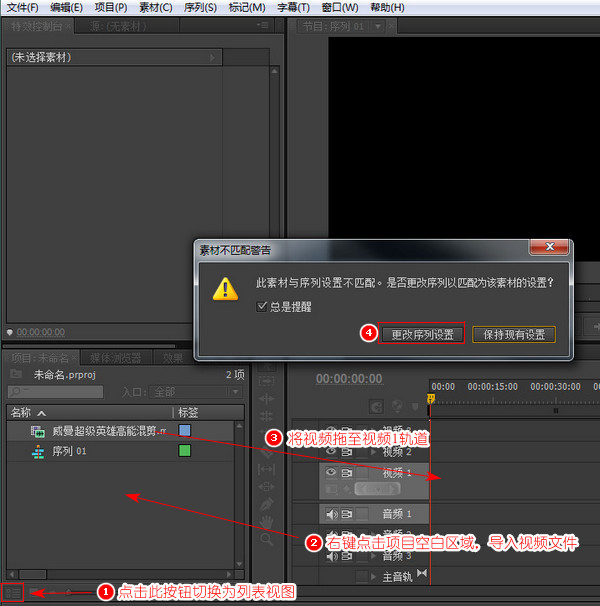
Task: Select the Rolling Edit tool
Action: click(x=266, y=416)
